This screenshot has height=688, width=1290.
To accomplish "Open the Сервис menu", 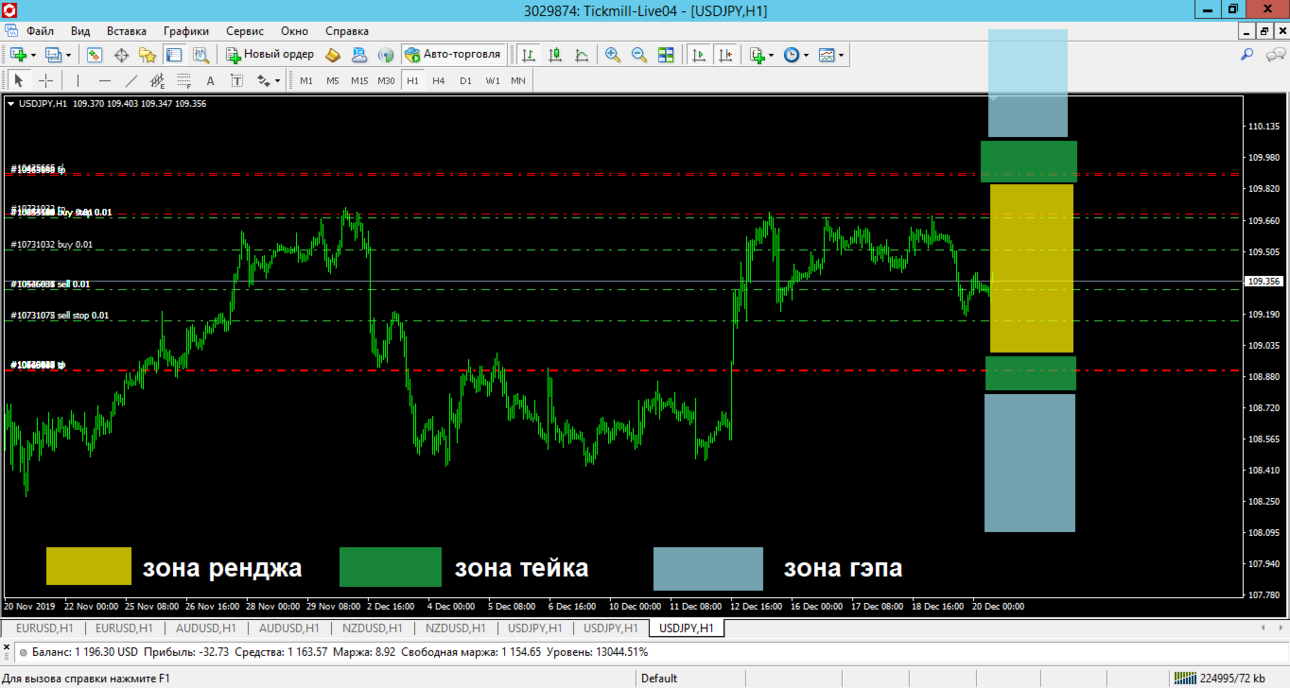I will 245,31.
